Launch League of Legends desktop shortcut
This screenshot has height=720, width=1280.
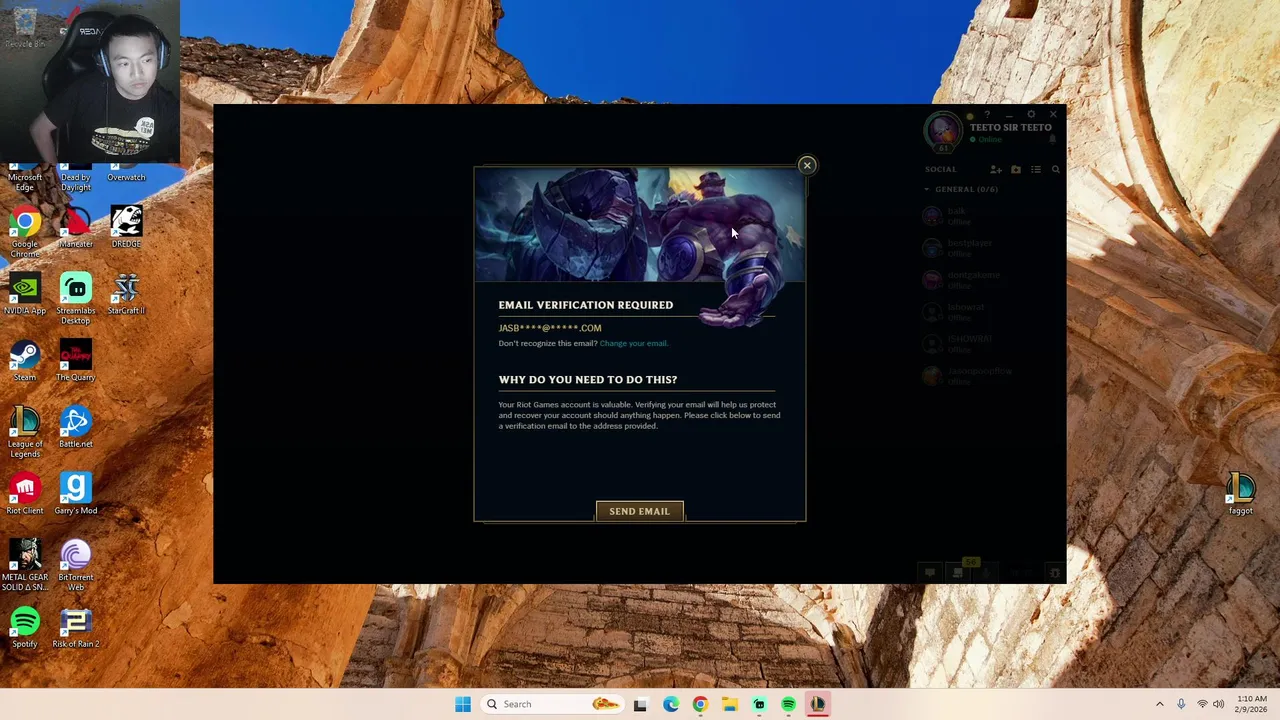pos(25,432)
